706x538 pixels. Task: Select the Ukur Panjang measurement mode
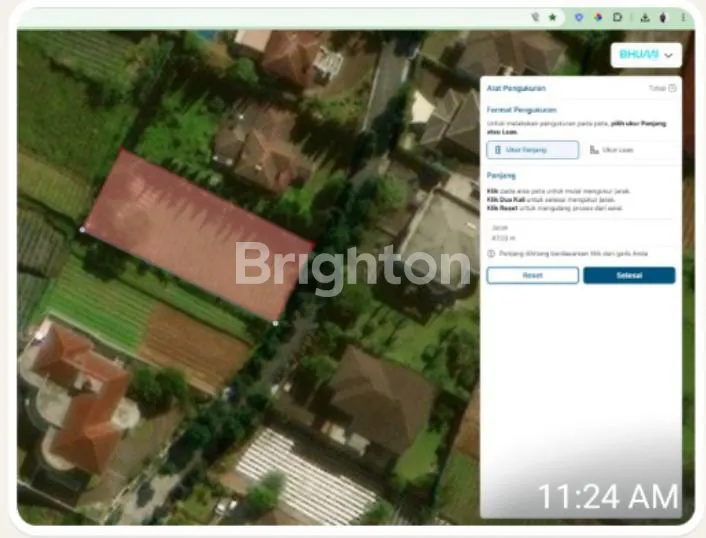click(532, 150)
